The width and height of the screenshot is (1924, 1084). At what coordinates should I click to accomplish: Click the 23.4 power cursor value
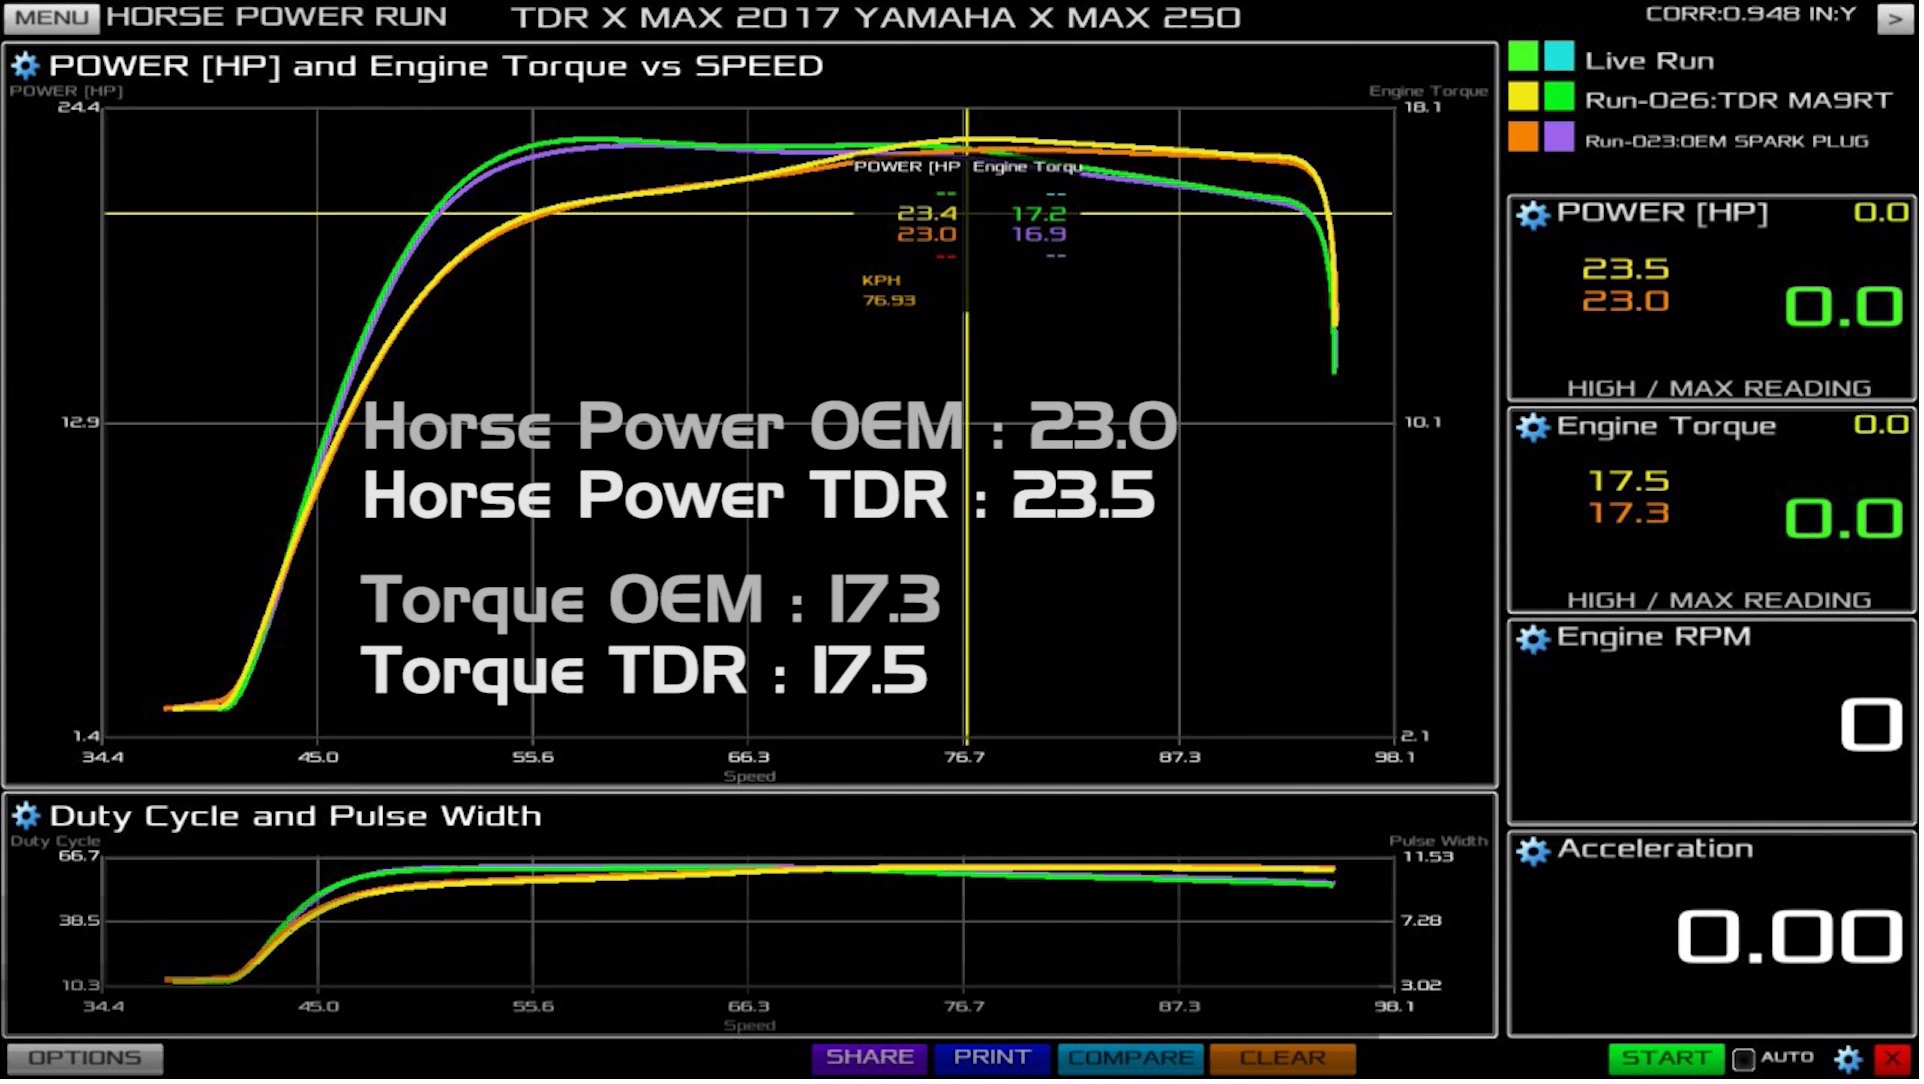tap(930, 214)
